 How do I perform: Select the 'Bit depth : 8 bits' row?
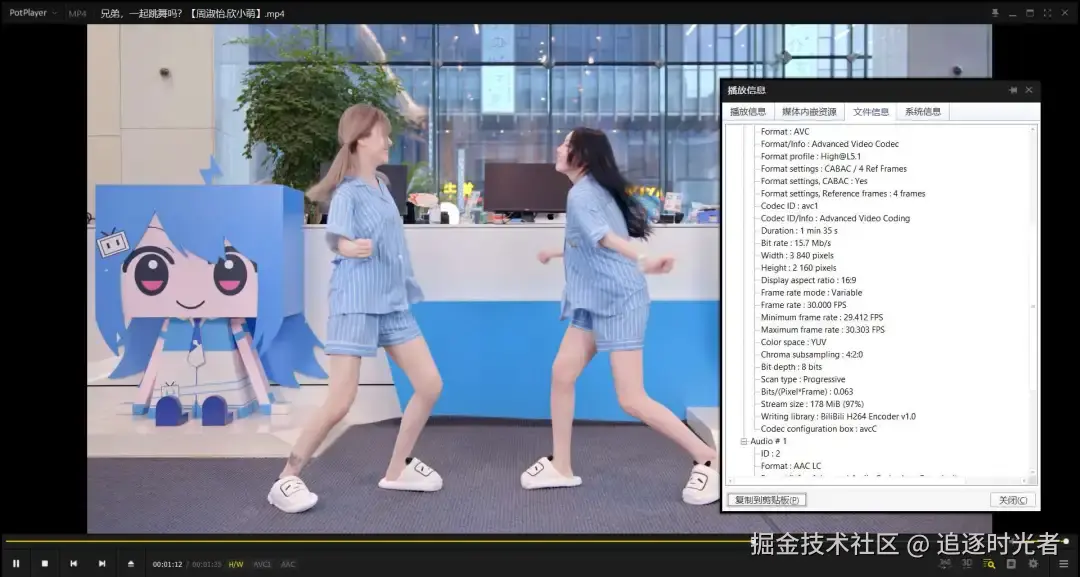tap(791, 367)
